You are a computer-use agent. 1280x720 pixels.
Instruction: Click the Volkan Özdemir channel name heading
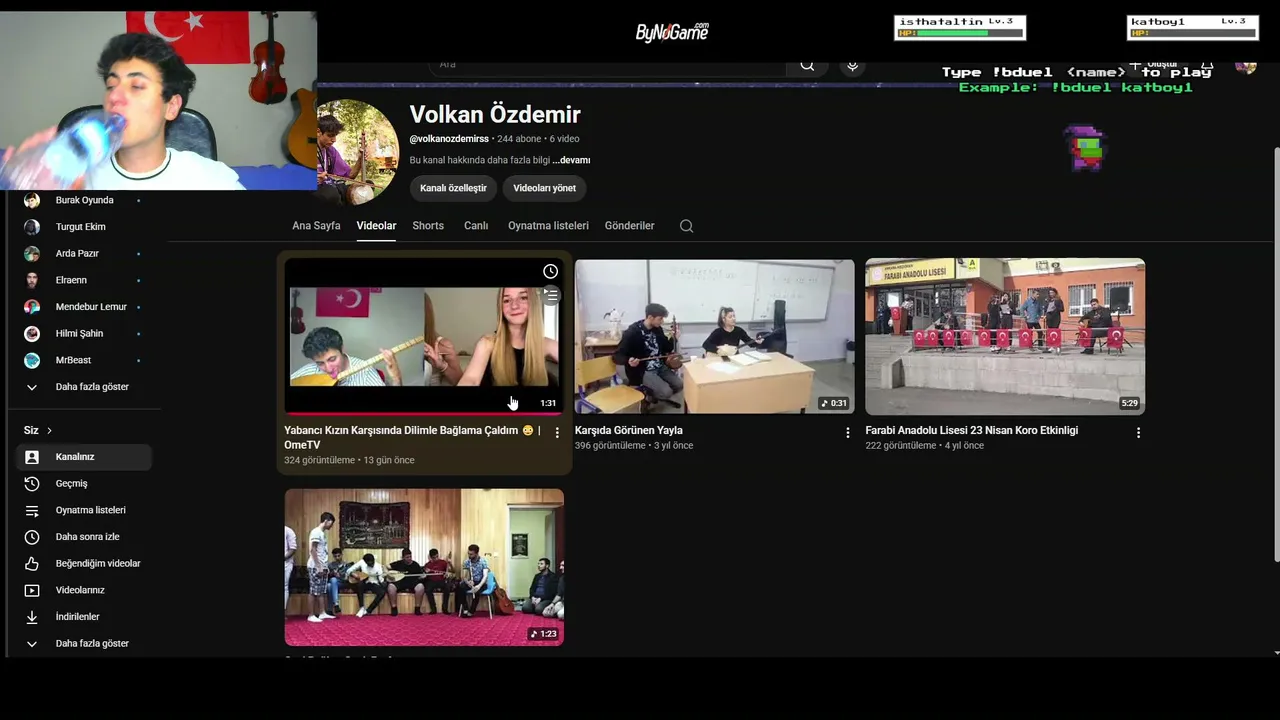pos(495,115)
